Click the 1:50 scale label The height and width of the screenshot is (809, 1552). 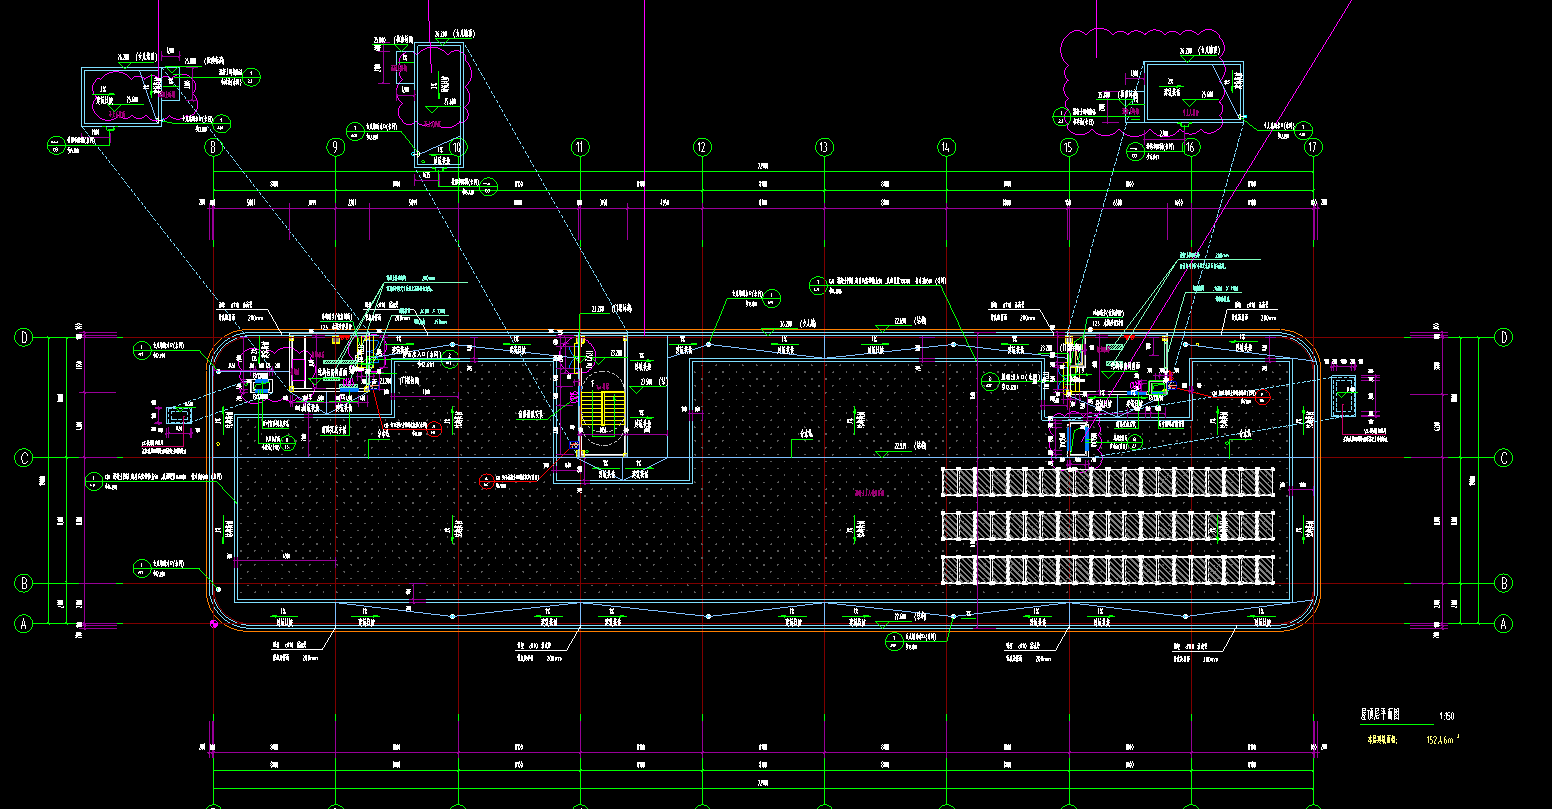click(1446, 717)
